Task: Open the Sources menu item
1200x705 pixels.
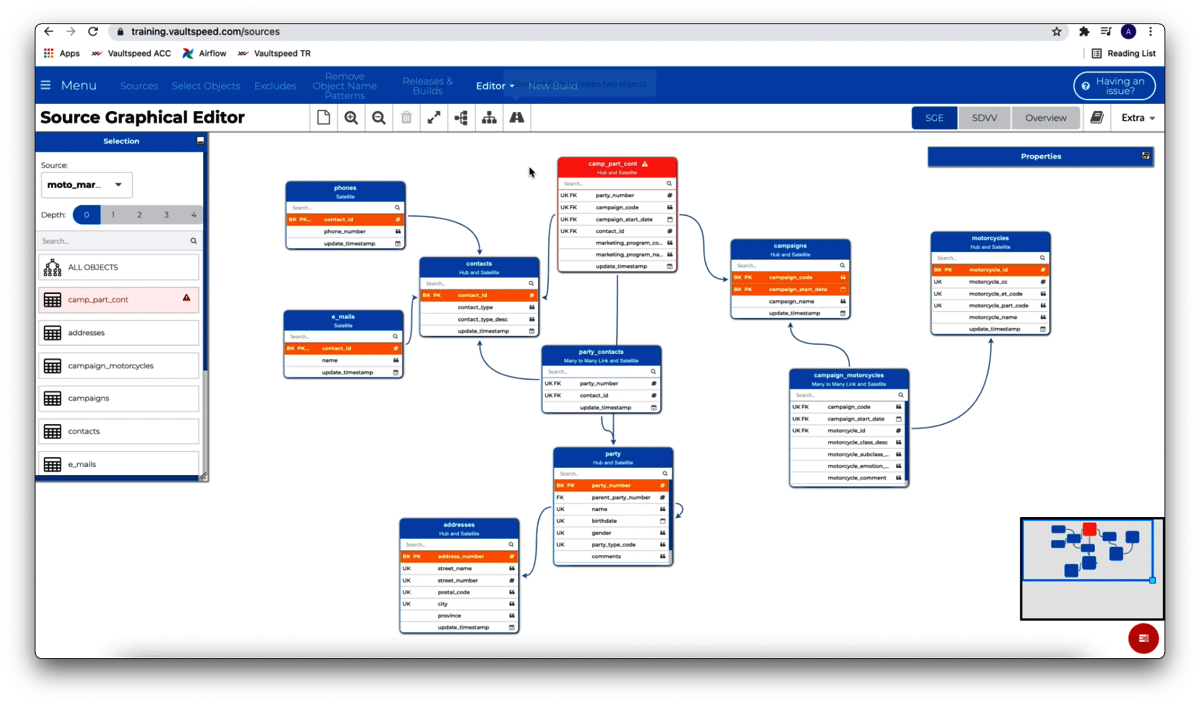Action: click(x=139, y=86)
